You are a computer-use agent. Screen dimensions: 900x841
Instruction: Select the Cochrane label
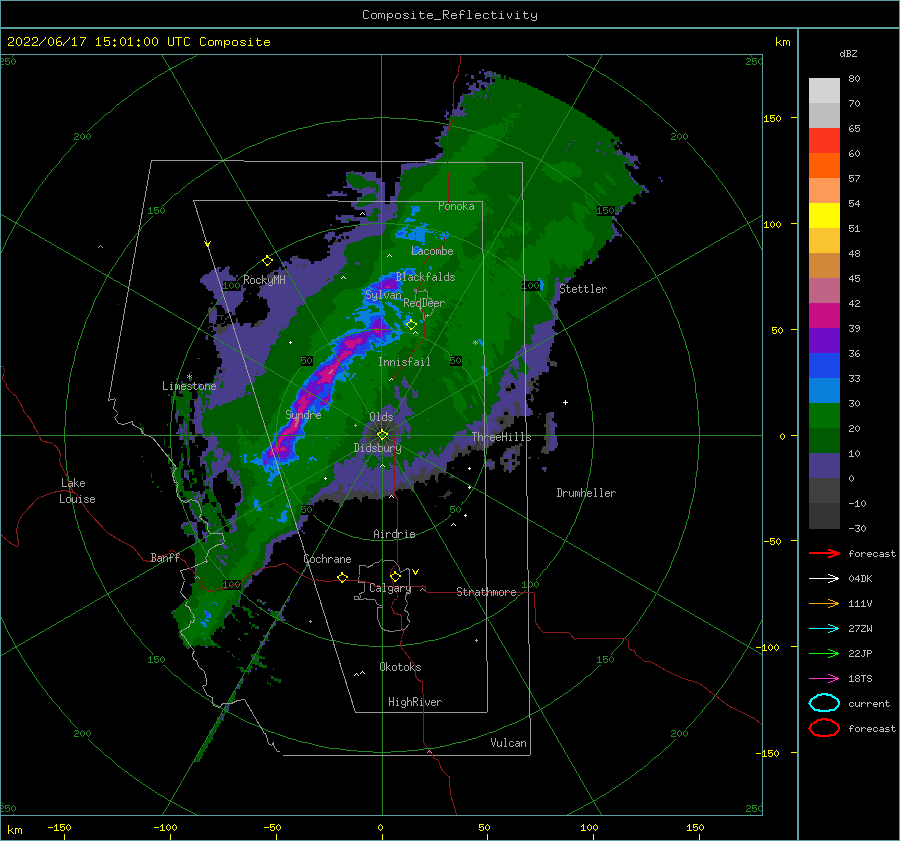327,559
